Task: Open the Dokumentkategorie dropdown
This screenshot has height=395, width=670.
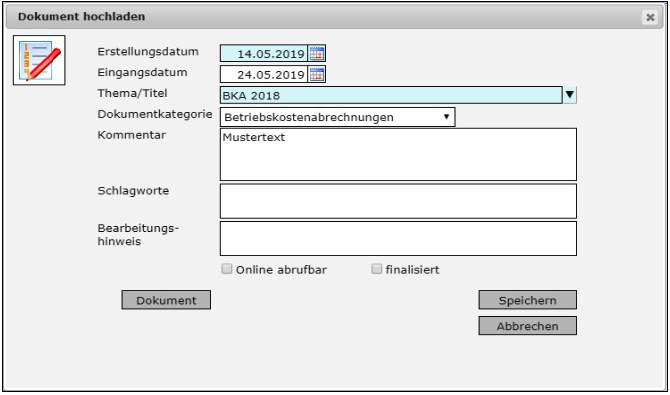Action: pos(338,117)
